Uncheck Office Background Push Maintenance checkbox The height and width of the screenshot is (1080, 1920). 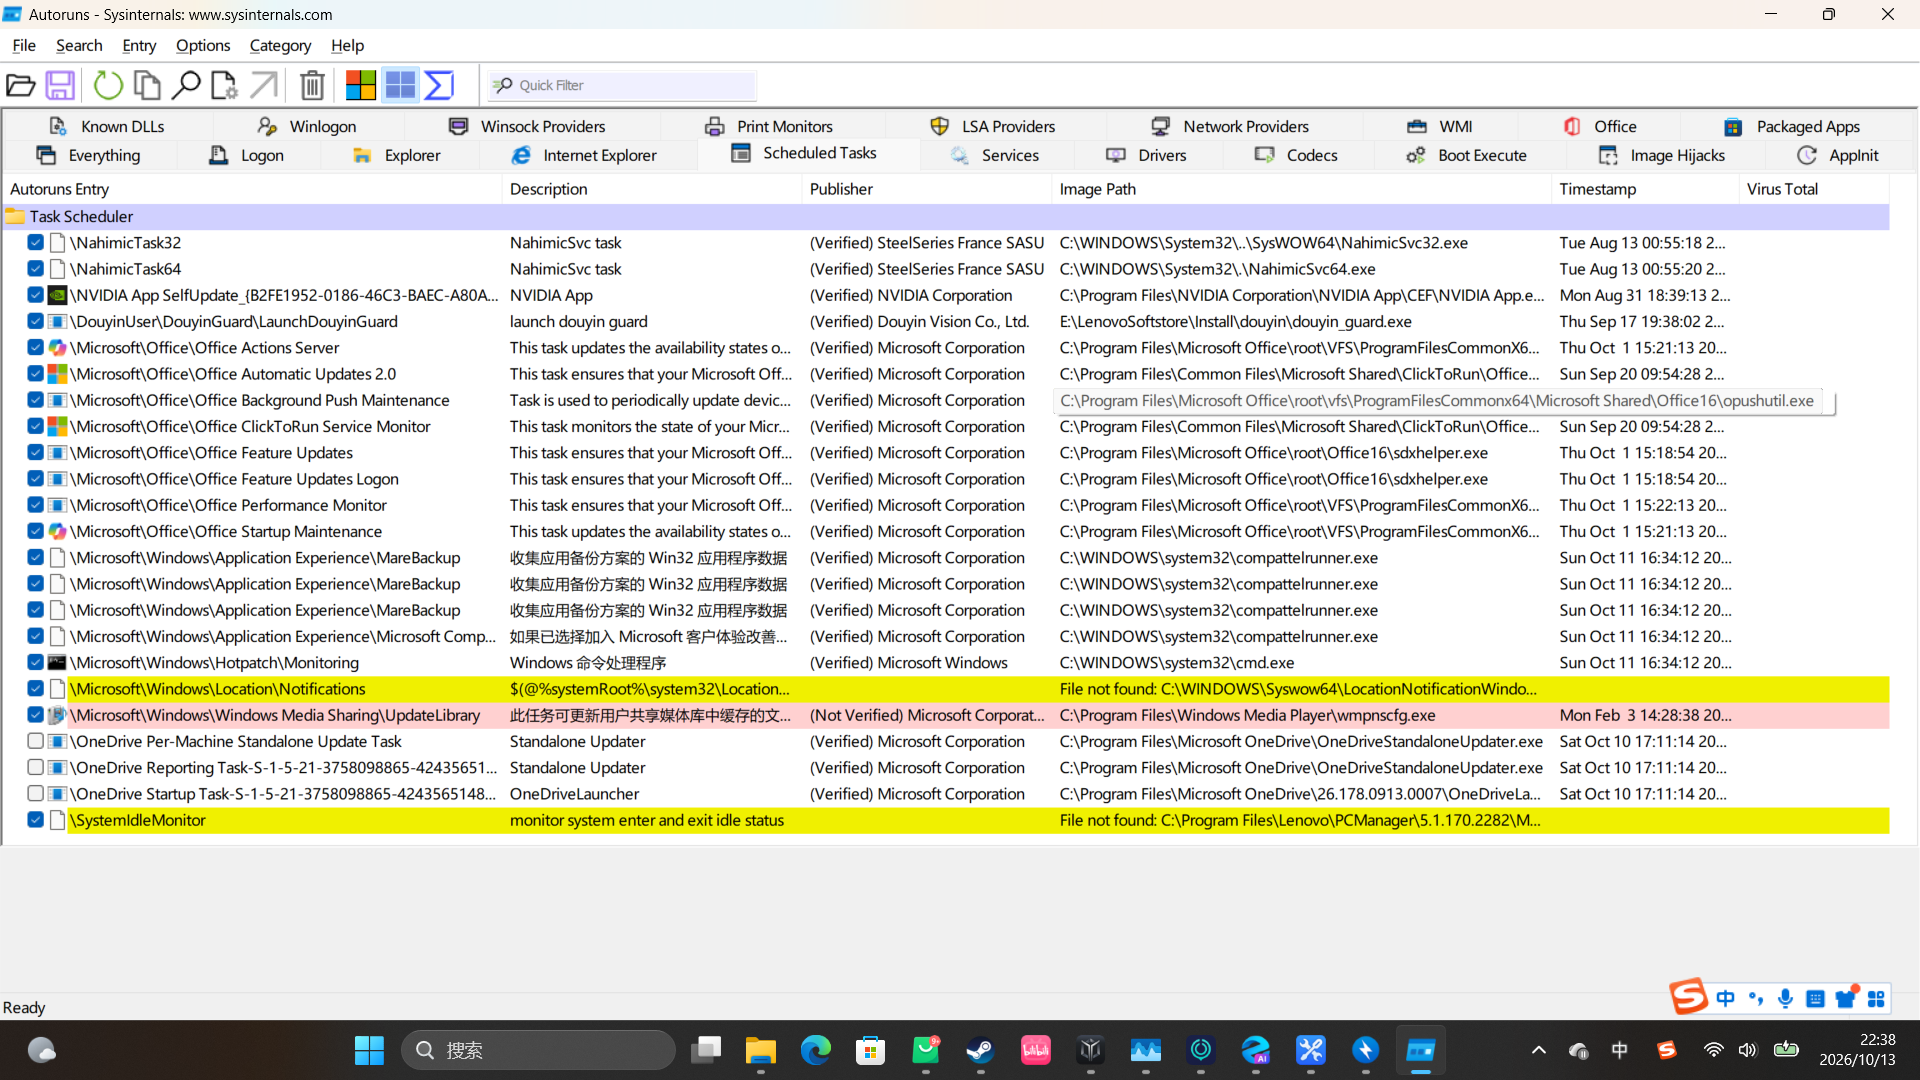click(x=35, y=400)
